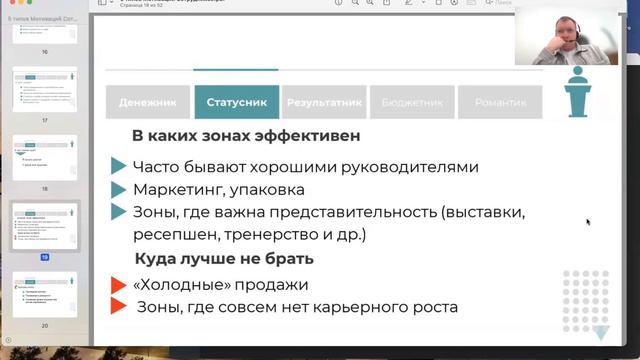The width and height of the screenshot is (640, 360).
Task: Click the zoom out magnifier in toolbar
Action: [356, 2]
